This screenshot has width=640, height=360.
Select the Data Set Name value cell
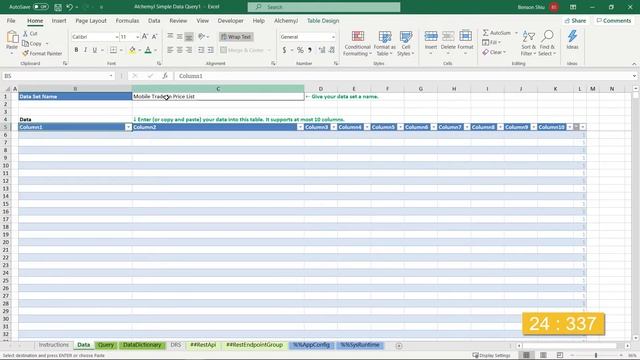tap(218, 96)
